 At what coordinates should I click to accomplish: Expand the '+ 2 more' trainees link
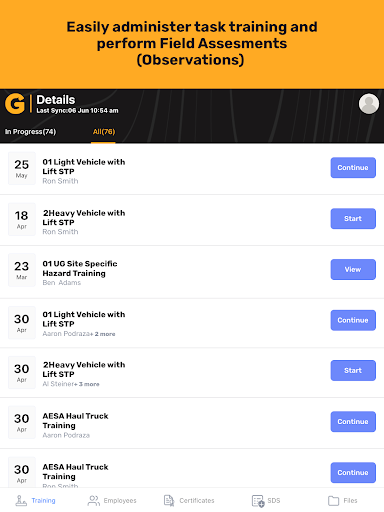tap(103, 334)
